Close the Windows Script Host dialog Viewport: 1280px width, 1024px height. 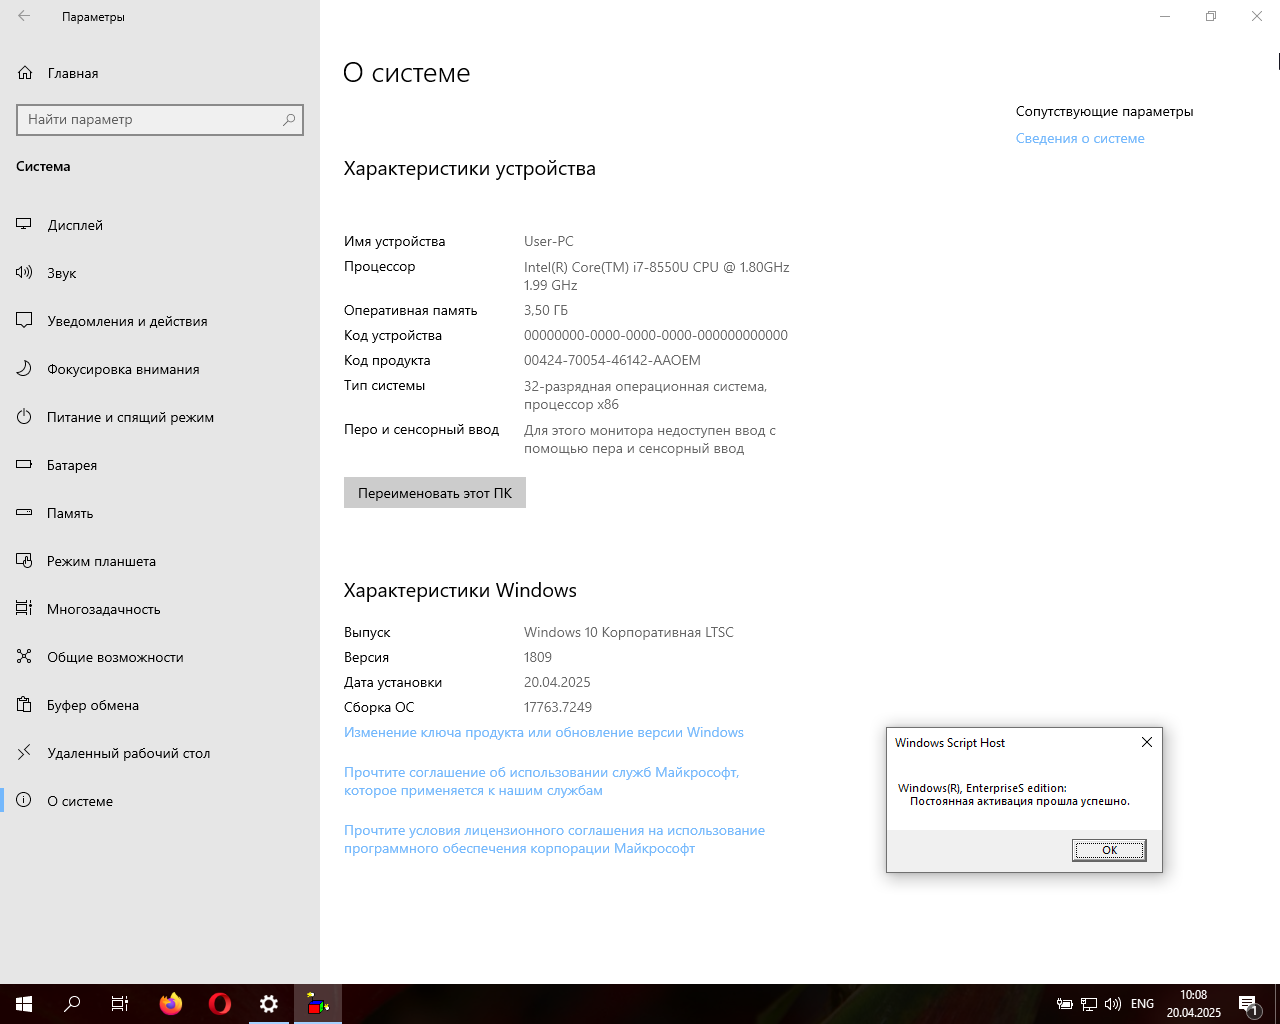[1147, 742]
